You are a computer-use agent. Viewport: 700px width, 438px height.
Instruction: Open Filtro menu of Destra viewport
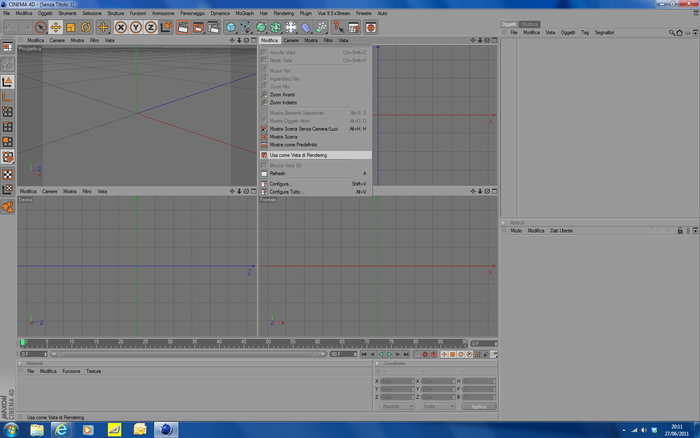point(87,192)
